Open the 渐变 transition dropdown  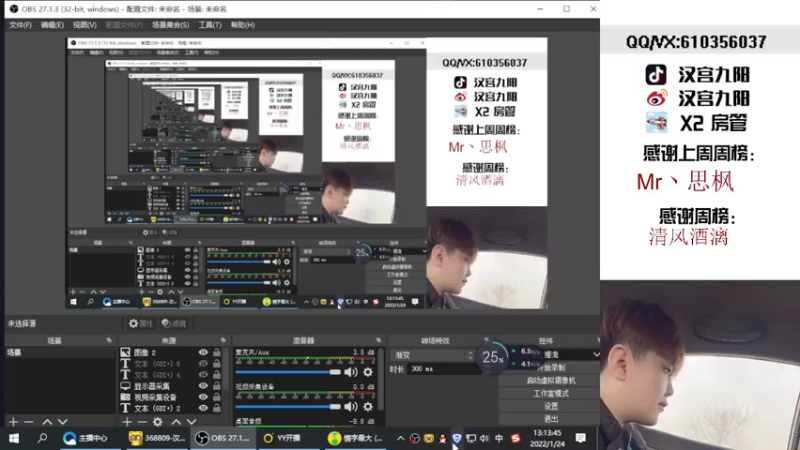click(433, 355)
